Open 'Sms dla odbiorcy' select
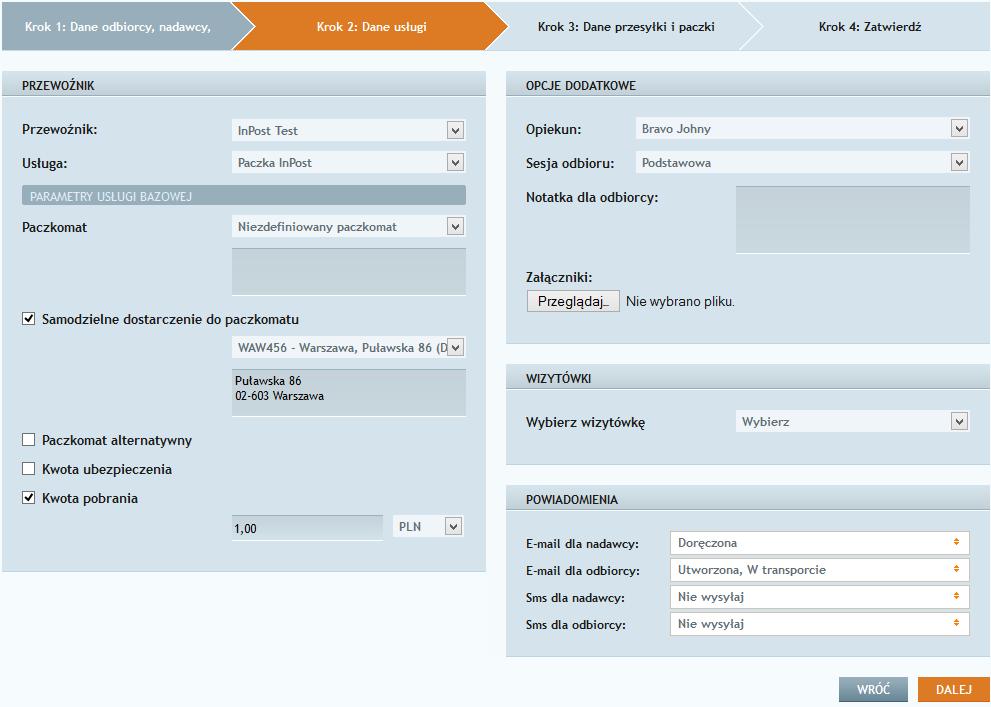991x707 pixels. pos(820,624)
